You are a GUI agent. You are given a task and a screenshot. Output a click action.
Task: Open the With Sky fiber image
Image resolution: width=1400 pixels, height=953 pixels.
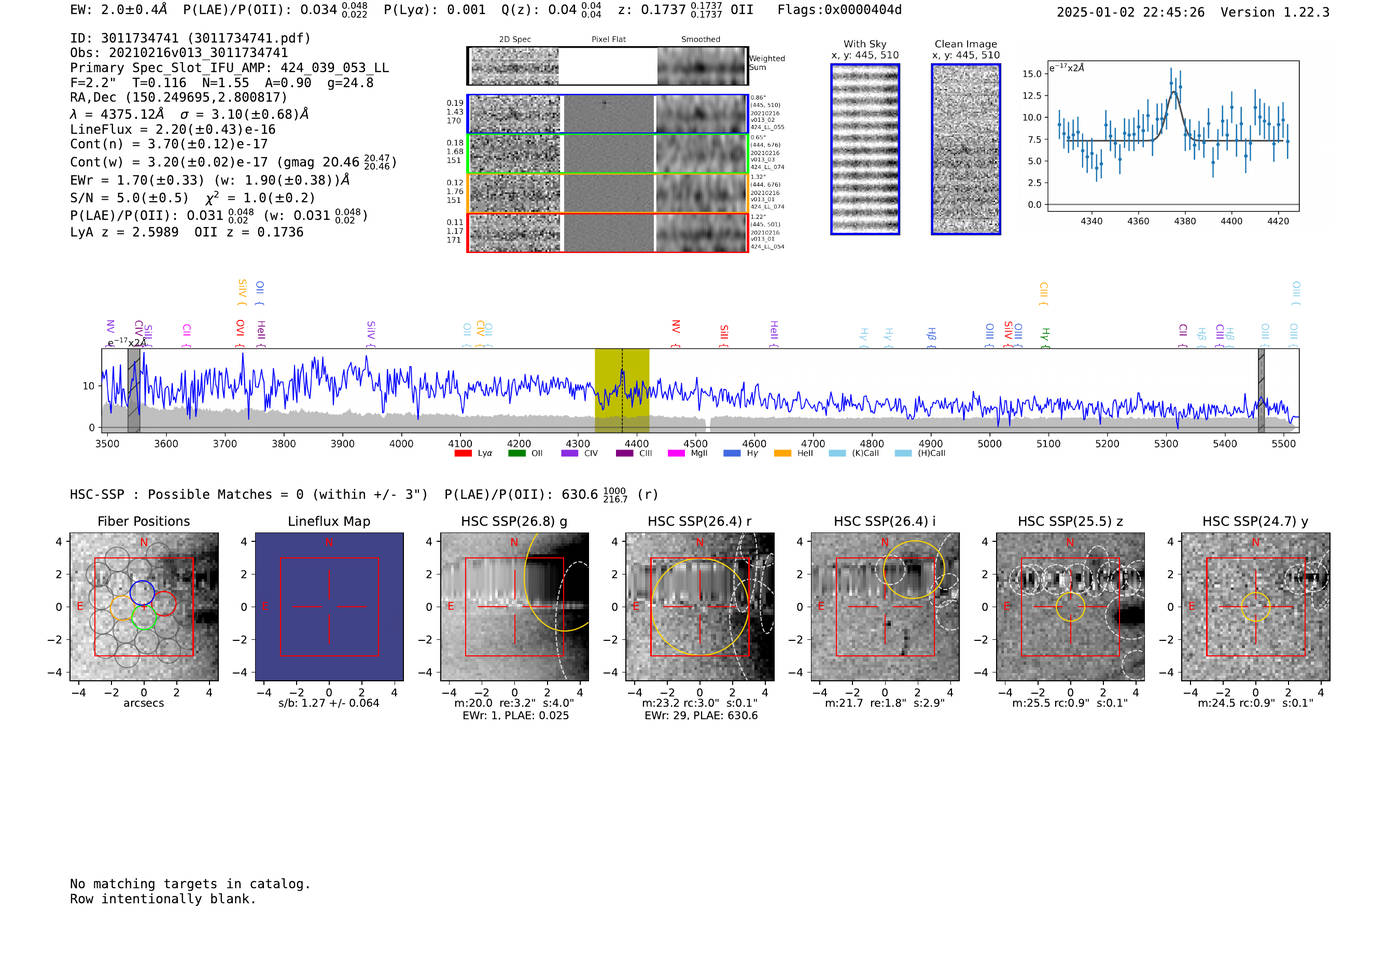point(865,149)
